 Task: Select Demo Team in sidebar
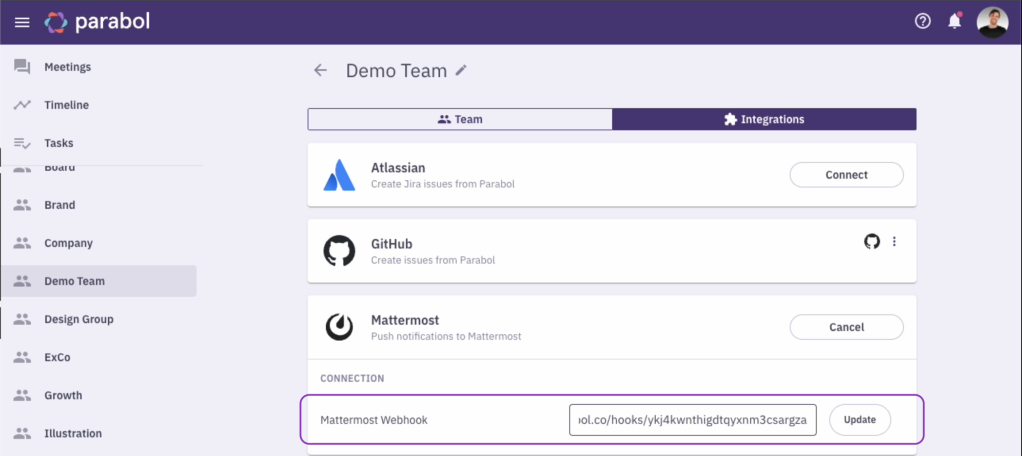(x=98, y=281)
